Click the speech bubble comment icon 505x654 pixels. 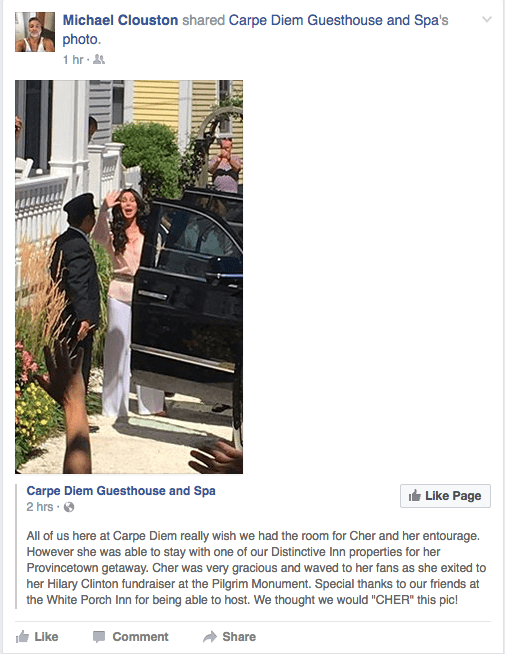pyautogui.click(x=99, y=637)
